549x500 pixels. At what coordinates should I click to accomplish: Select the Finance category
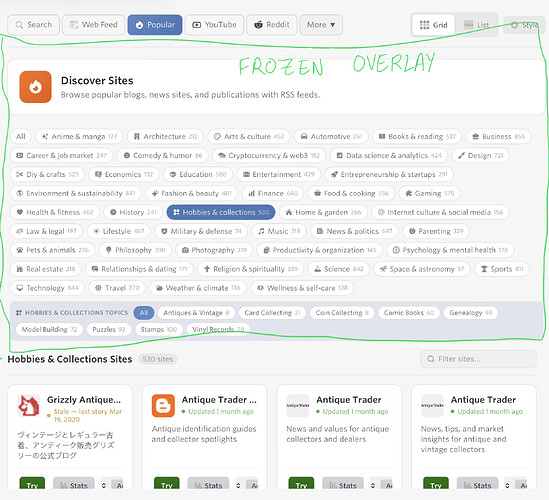pyautogui.click(x=273, y=193)
